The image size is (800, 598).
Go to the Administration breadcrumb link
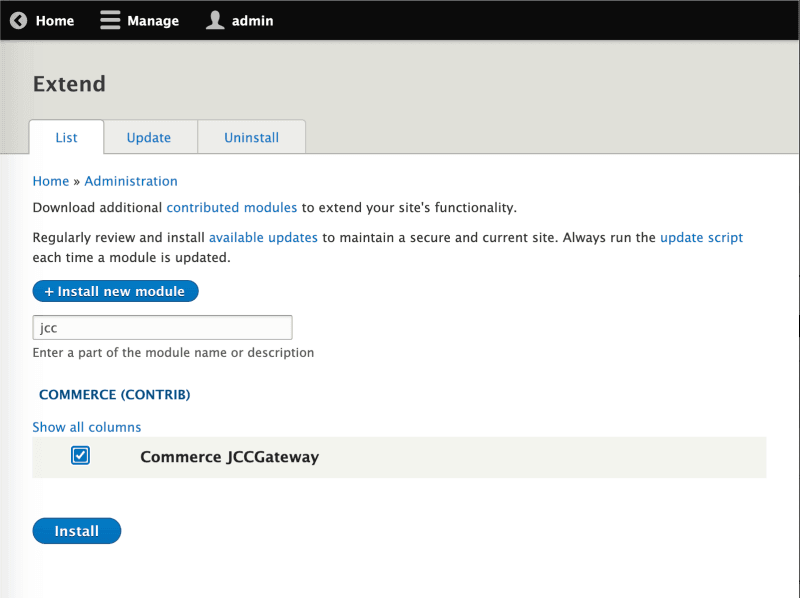[131, 181]
